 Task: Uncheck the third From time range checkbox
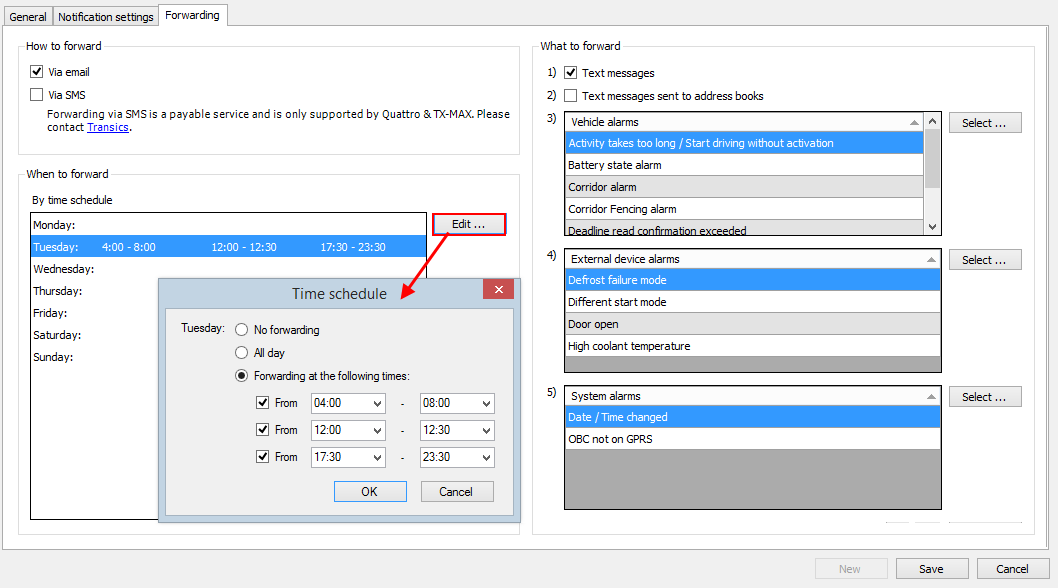[x=263, y=457]
